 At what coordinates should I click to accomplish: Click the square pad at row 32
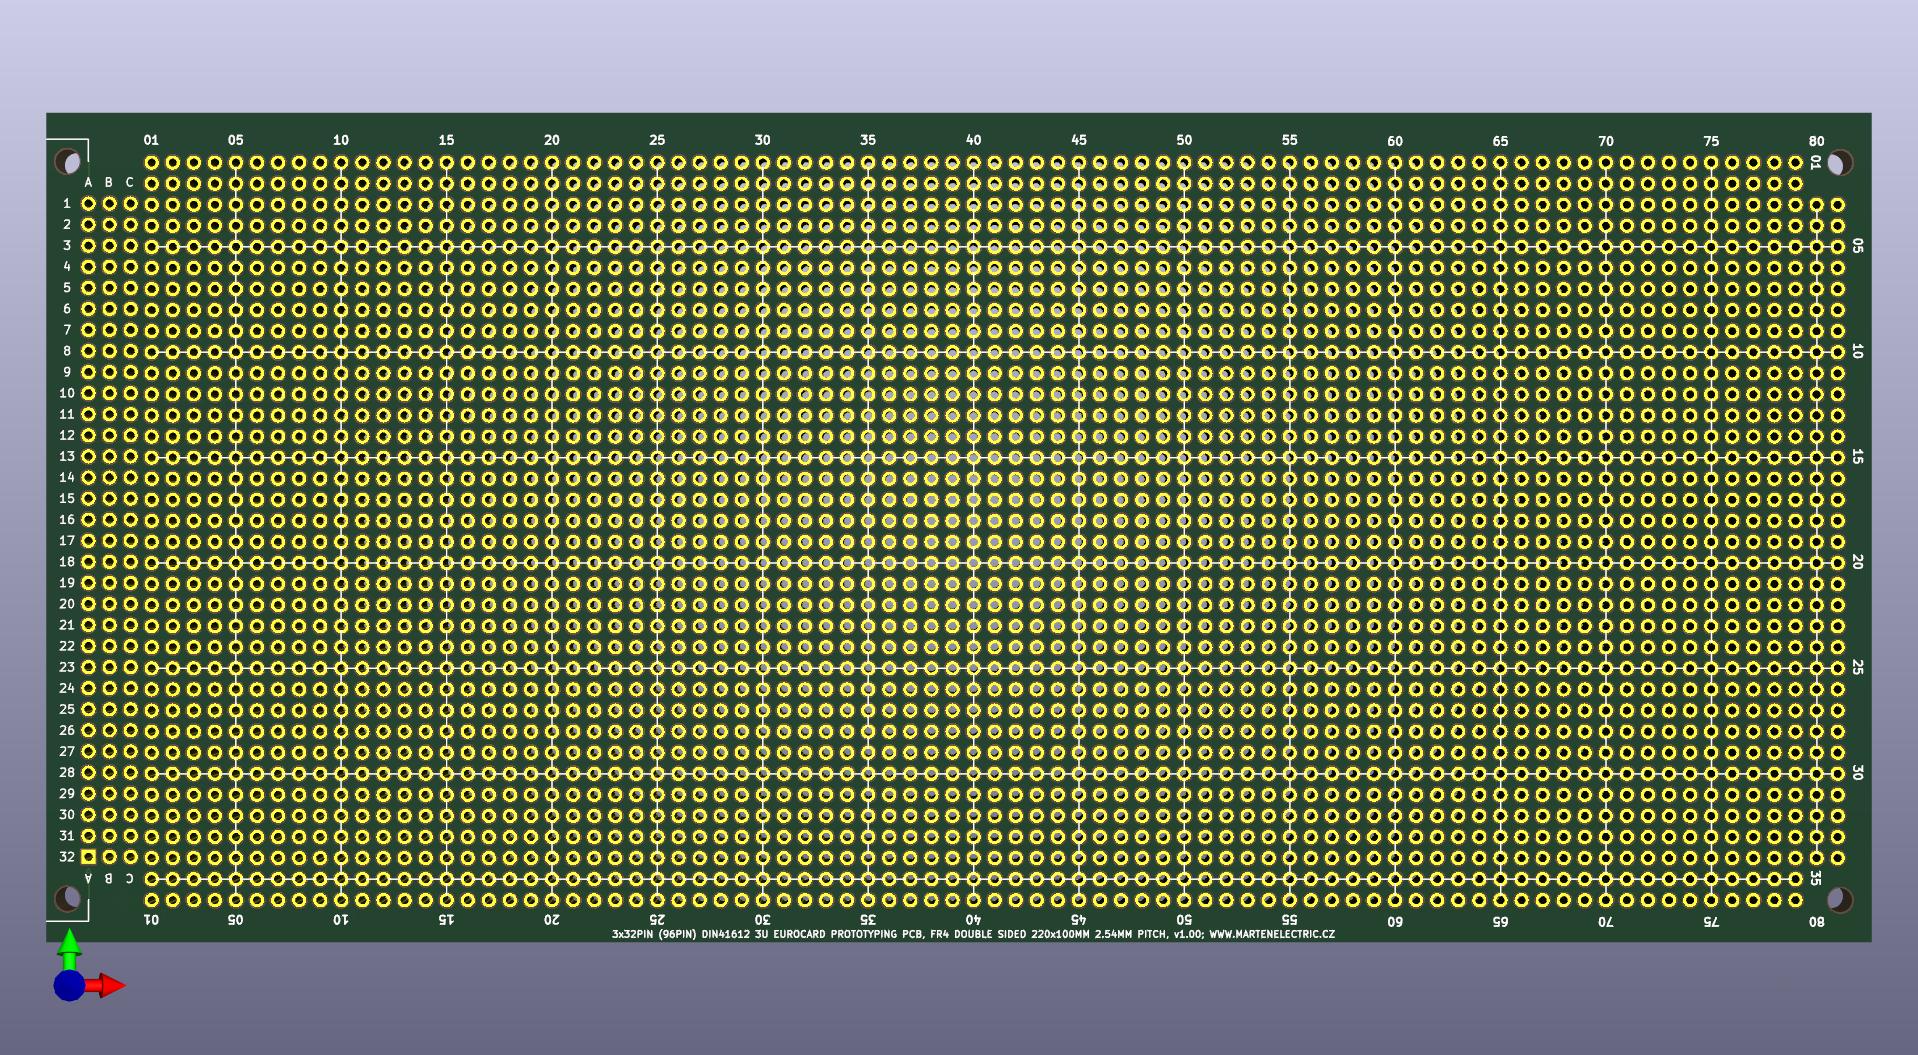(88, 857)
